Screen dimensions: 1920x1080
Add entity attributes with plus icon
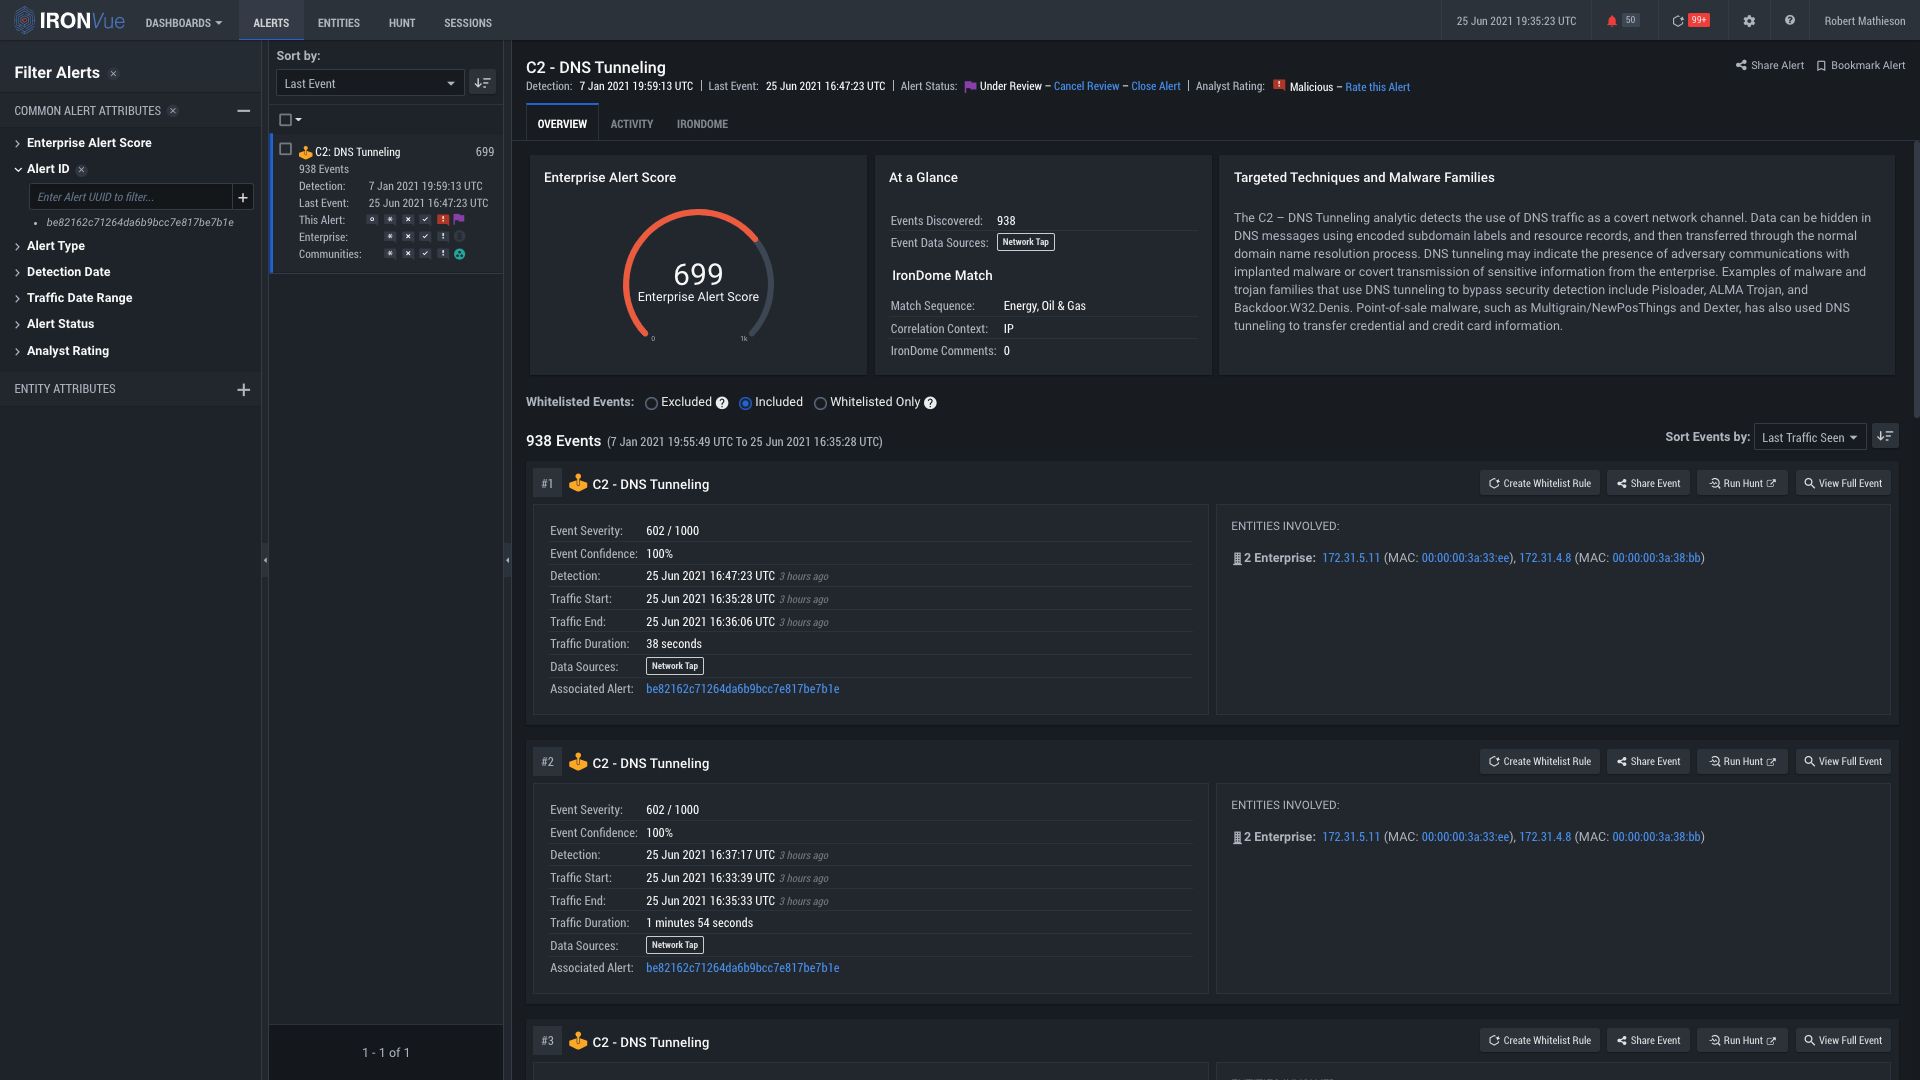pyautogui.click(x=243, y=390)
